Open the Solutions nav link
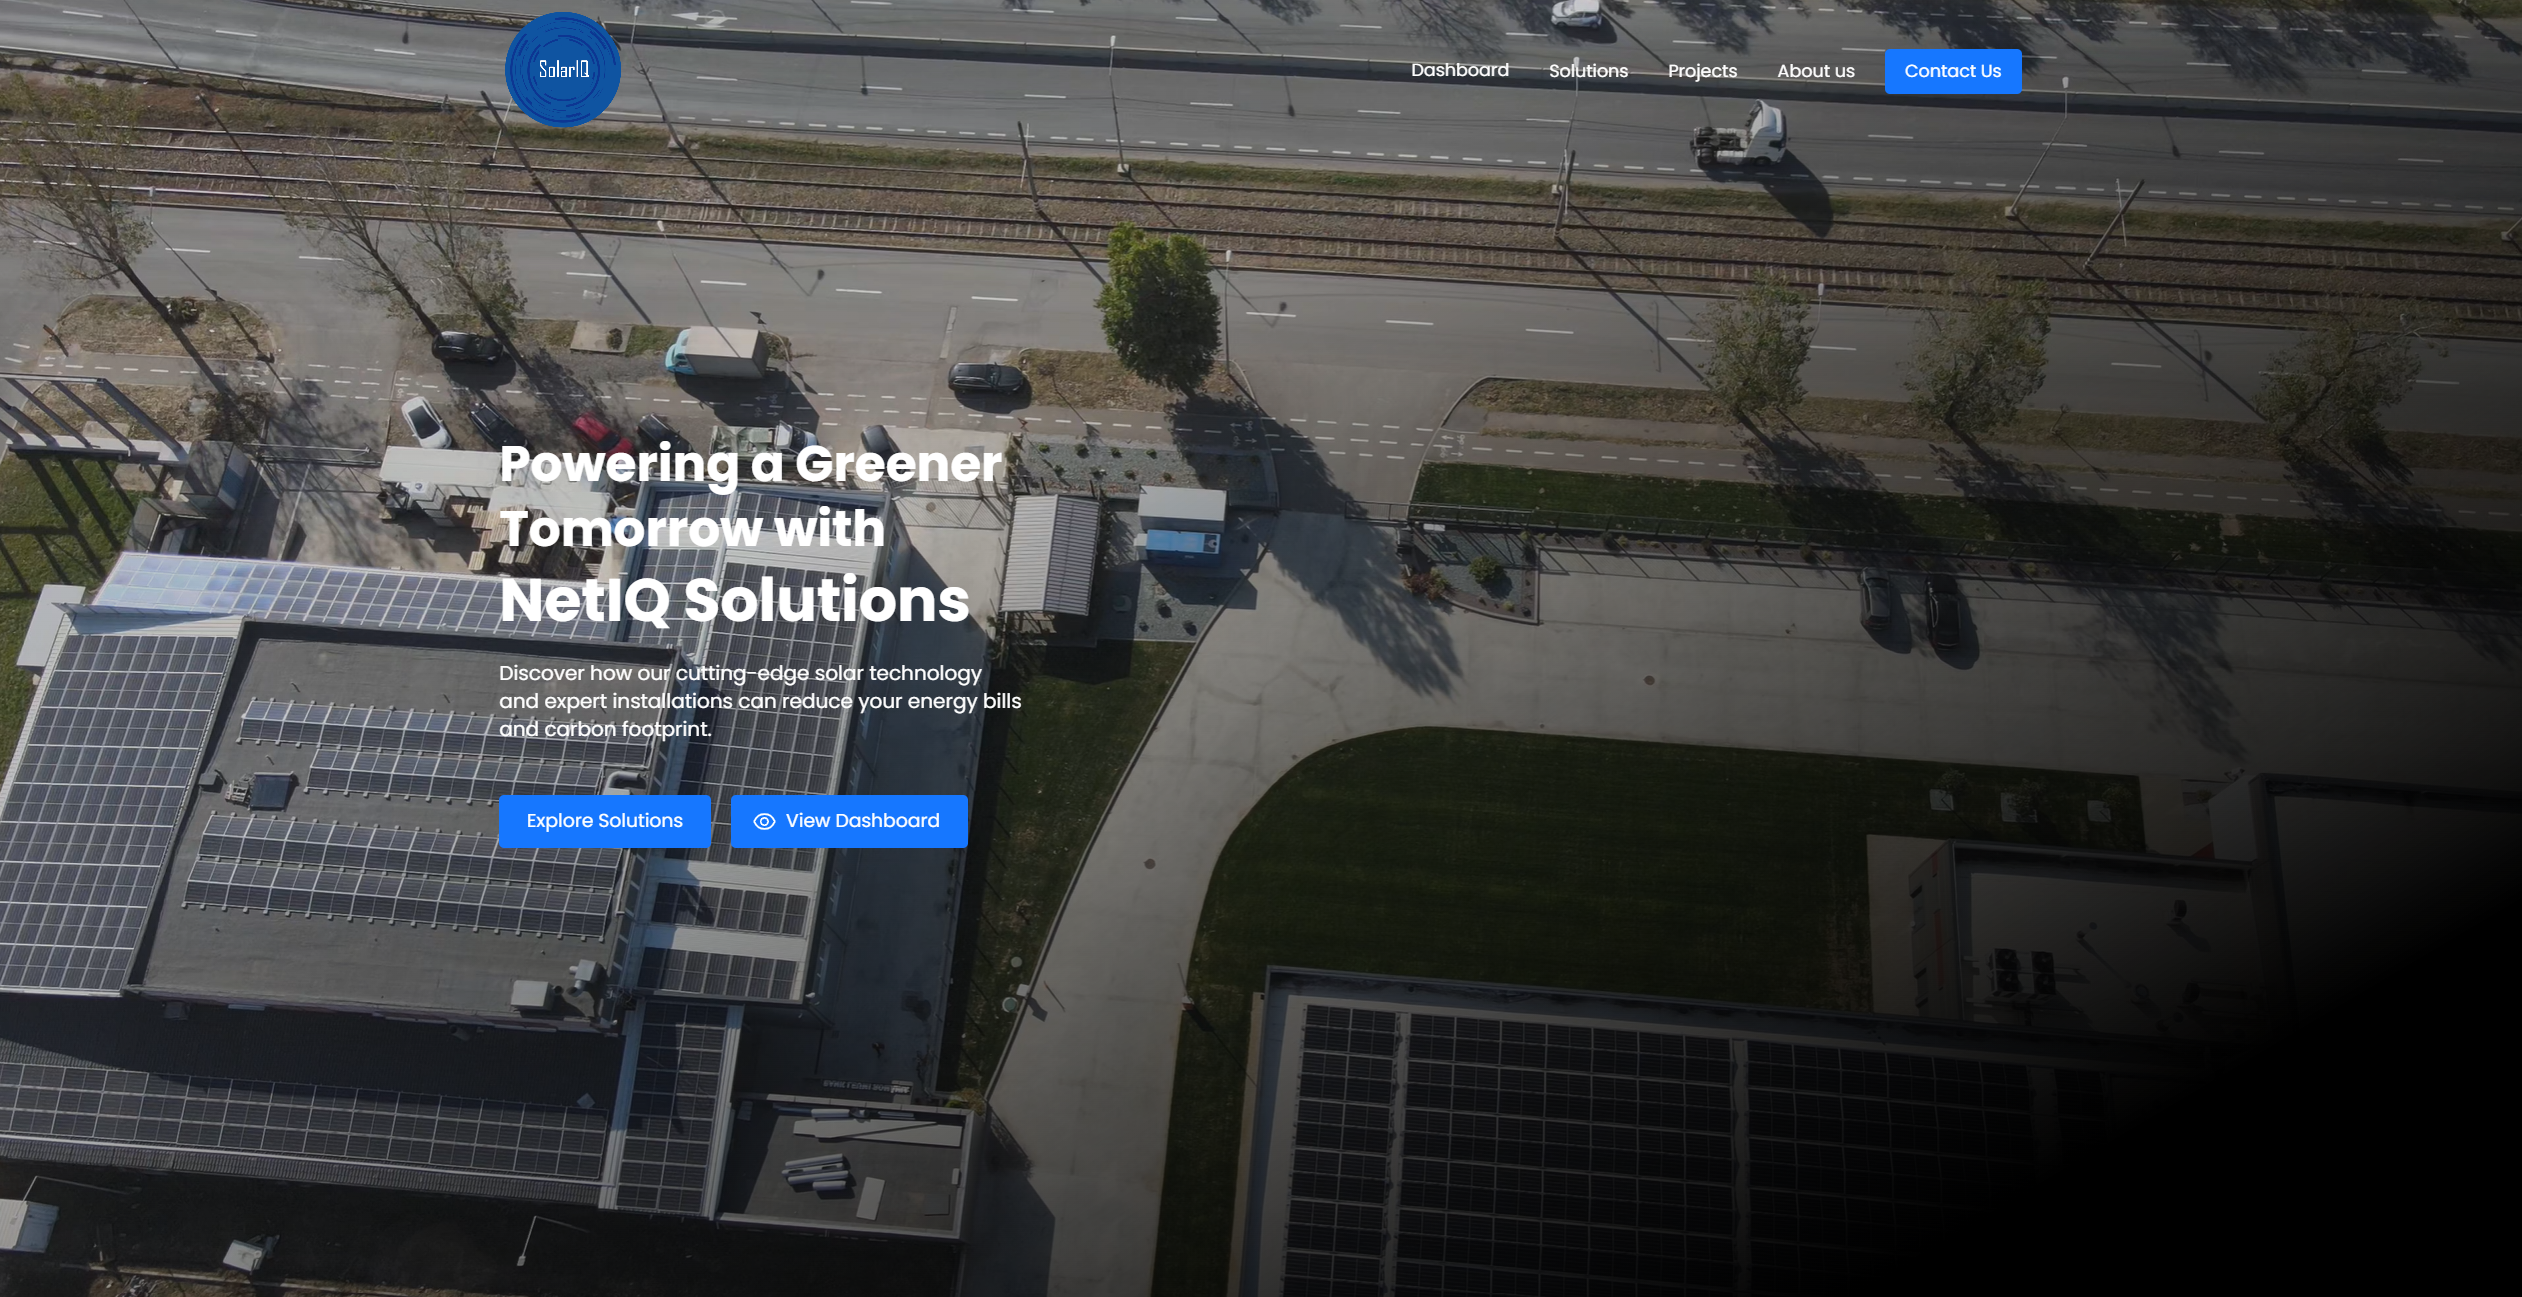Viewport: 2522px width, 1297px height. click(1588, 71)
